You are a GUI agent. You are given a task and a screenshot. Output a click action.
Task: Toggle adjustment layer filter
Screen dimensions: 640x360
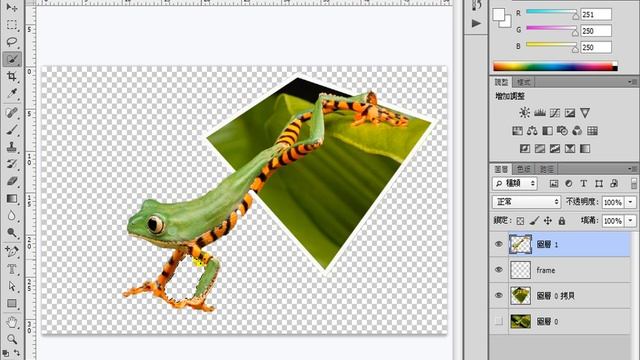pyautogui.click(x=569, y=184)
